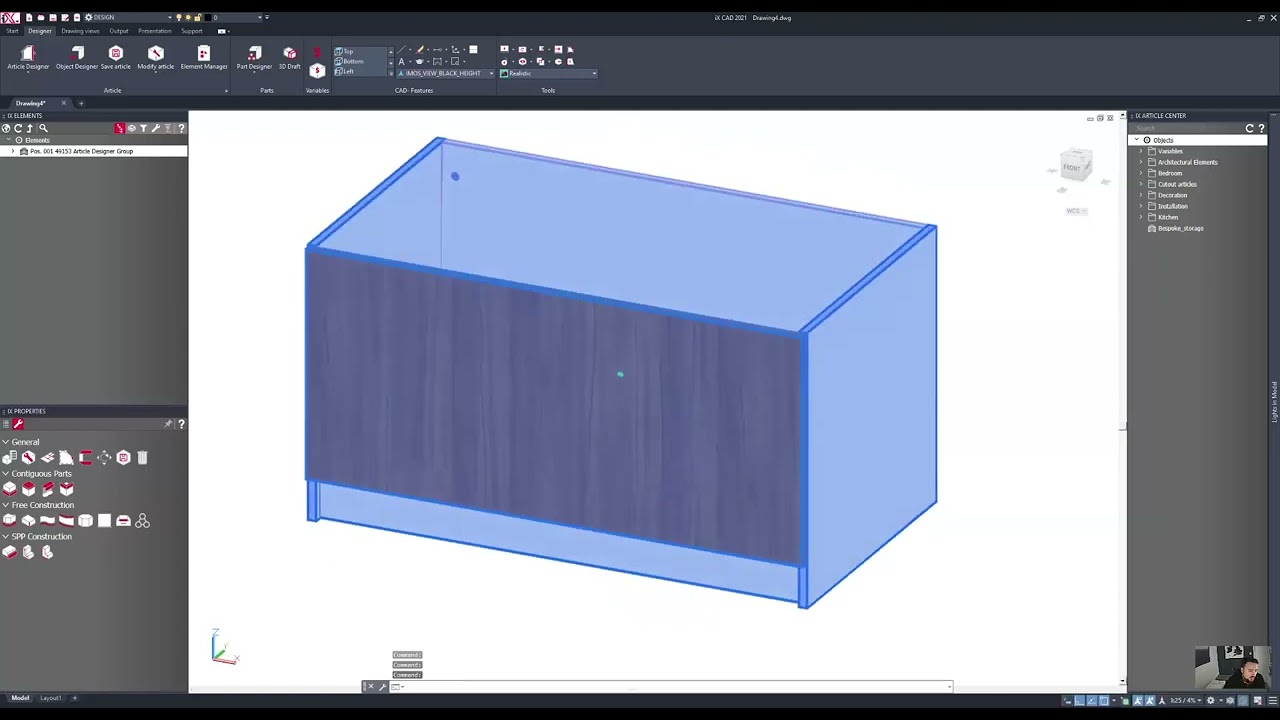1280x720 pixels.
Task: Switch to the Drawing views tab
Action: click(80, 31)
